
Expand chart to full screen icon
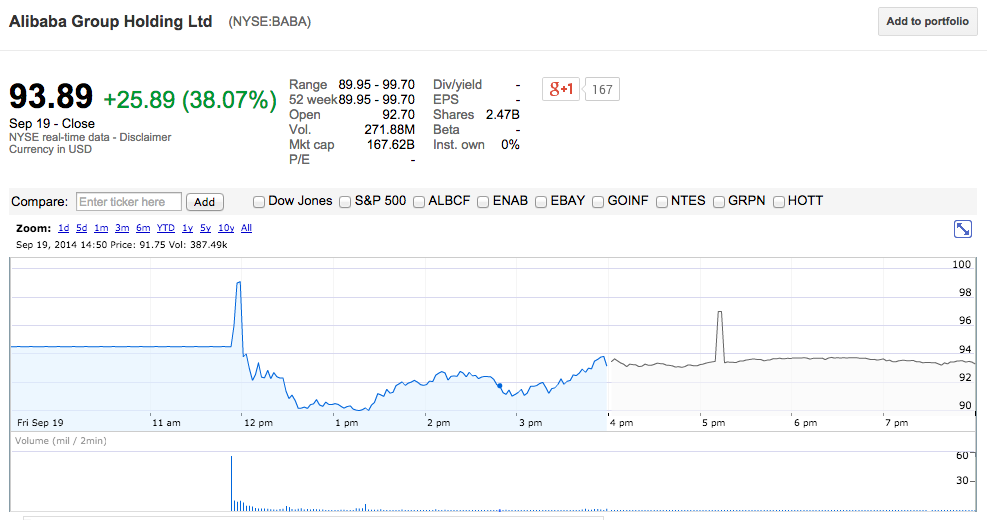click(962, 229)
